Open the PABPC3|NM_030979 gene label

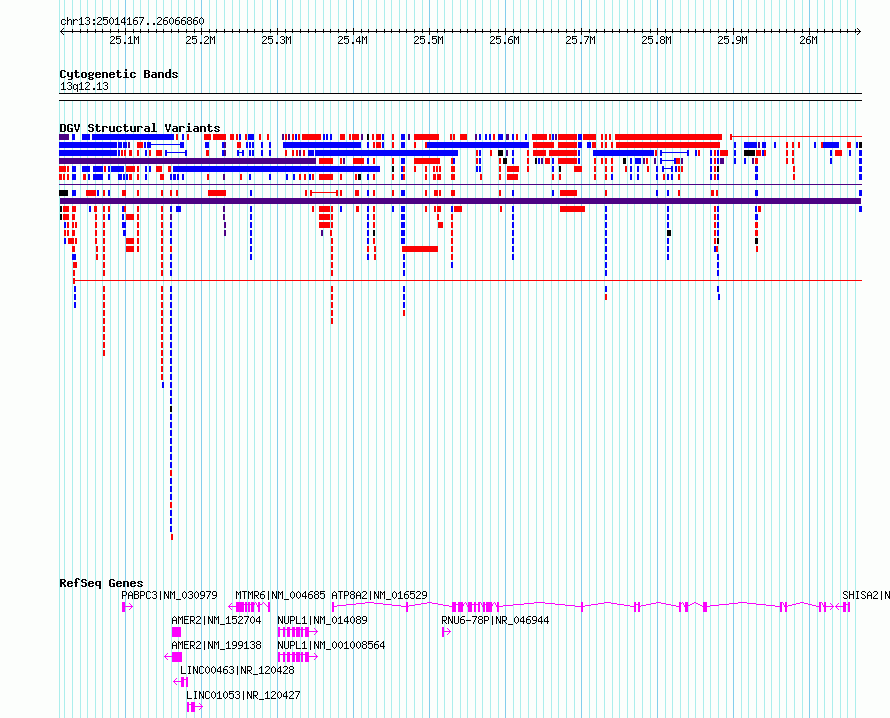[169, 595]
